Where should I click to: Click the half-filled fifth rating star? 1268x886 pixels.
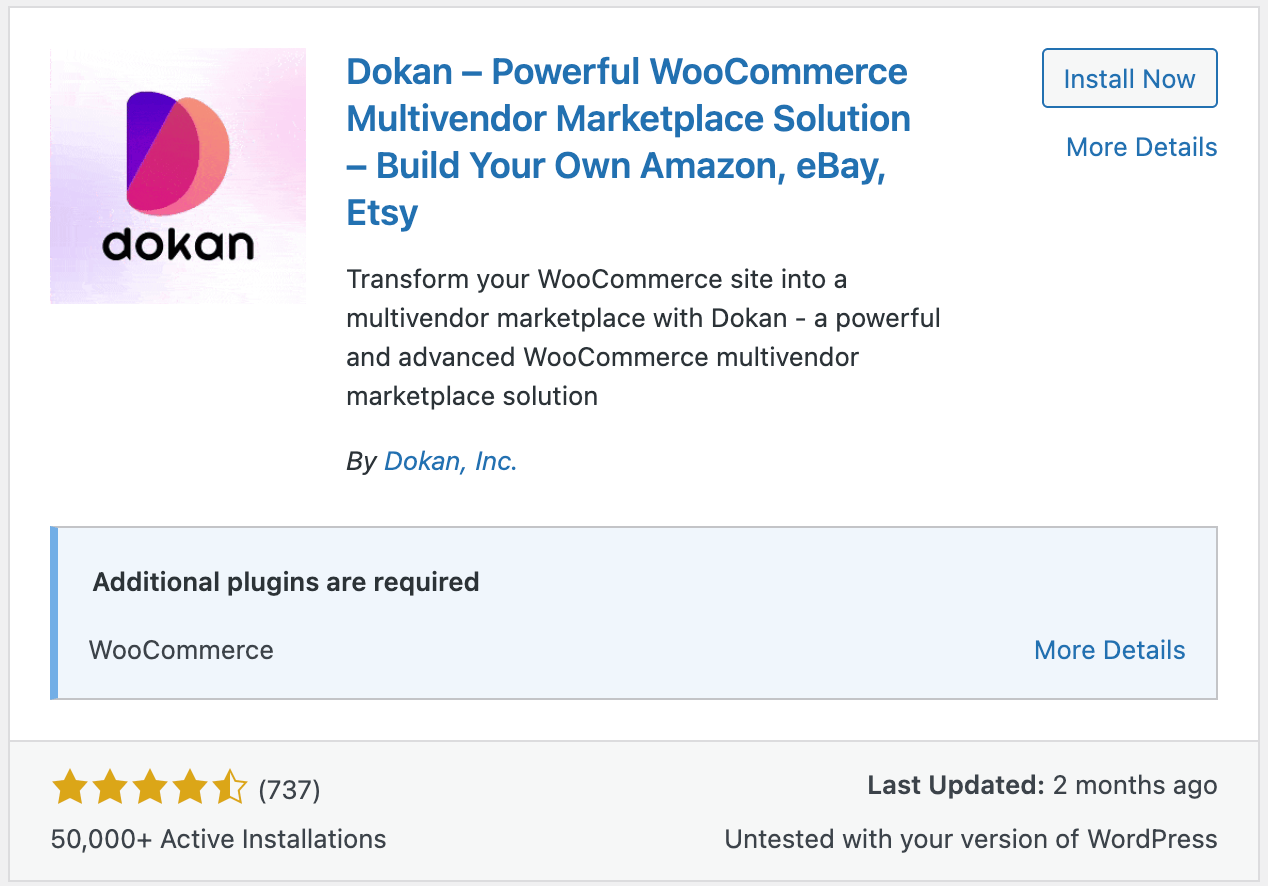(x=230, y=789)
